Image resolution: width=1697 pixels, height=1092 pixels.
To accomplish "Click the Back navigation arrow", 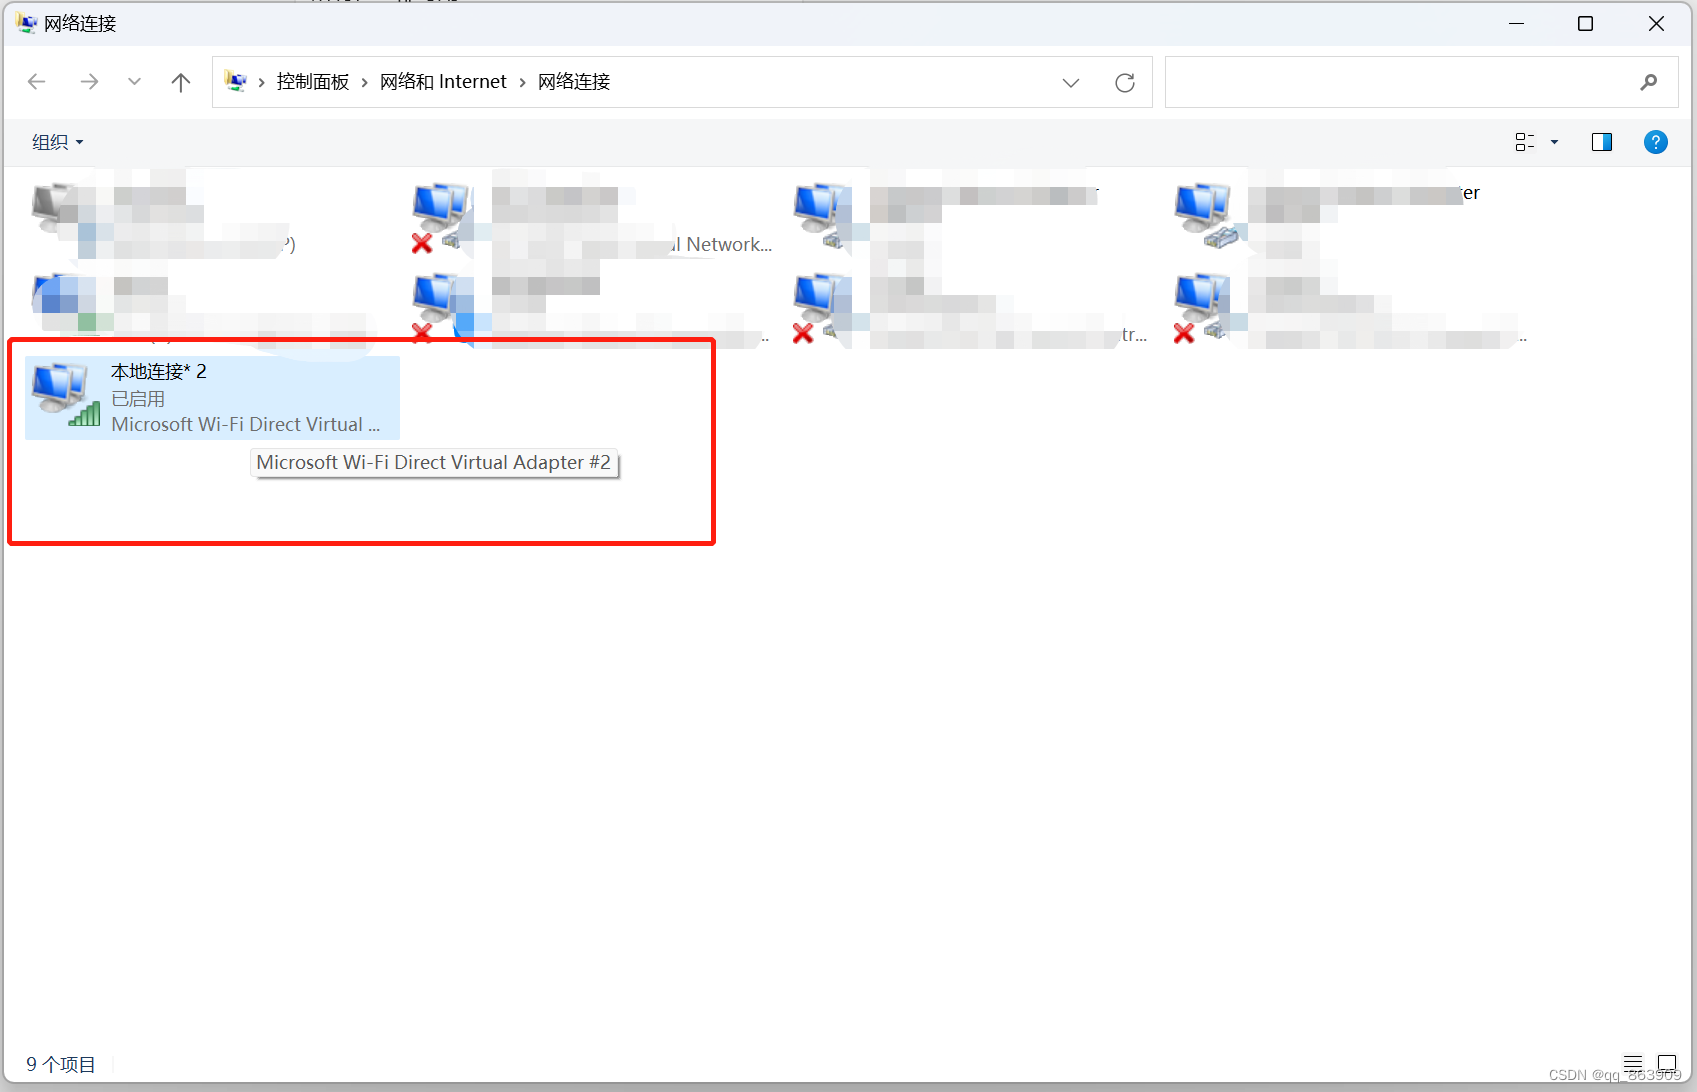I will pyautogui.click(x=37, y=82).
